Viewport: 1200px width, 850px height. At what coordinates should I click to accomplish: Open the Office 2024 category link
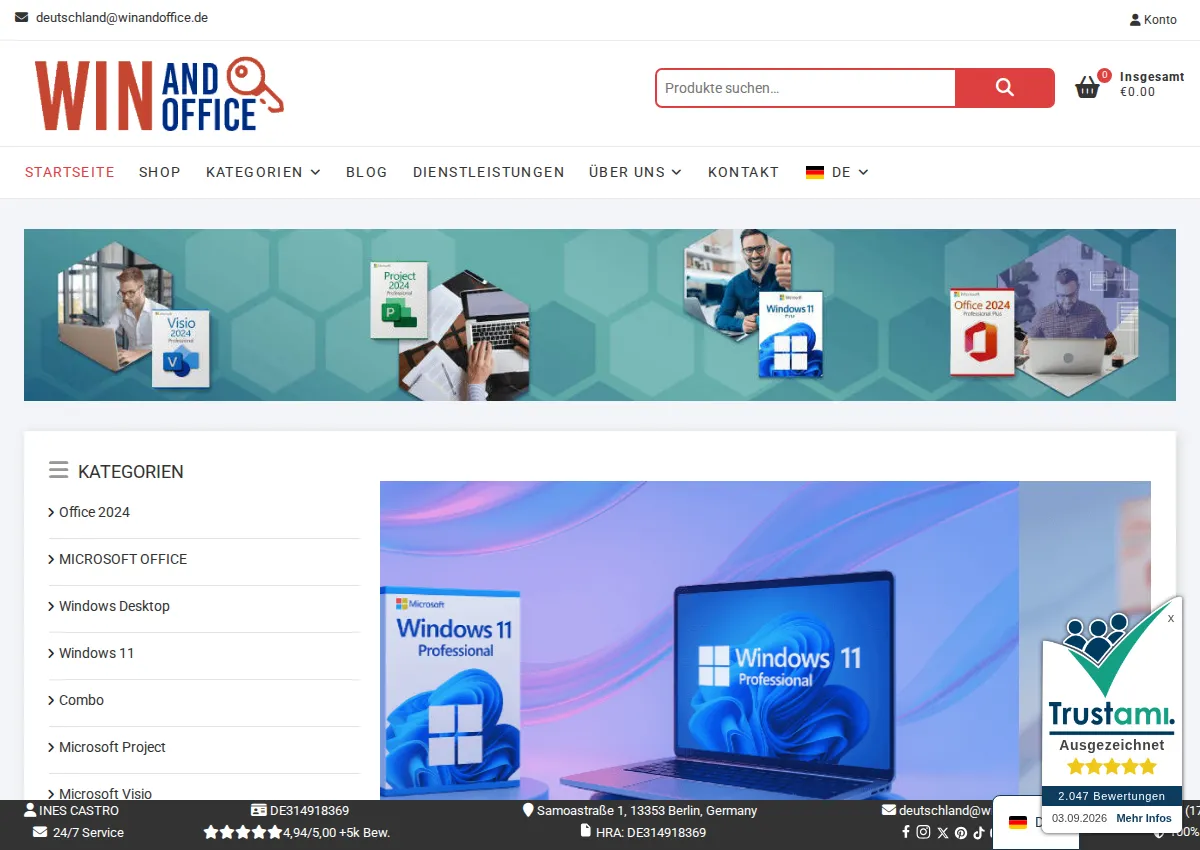coord(94,512)
